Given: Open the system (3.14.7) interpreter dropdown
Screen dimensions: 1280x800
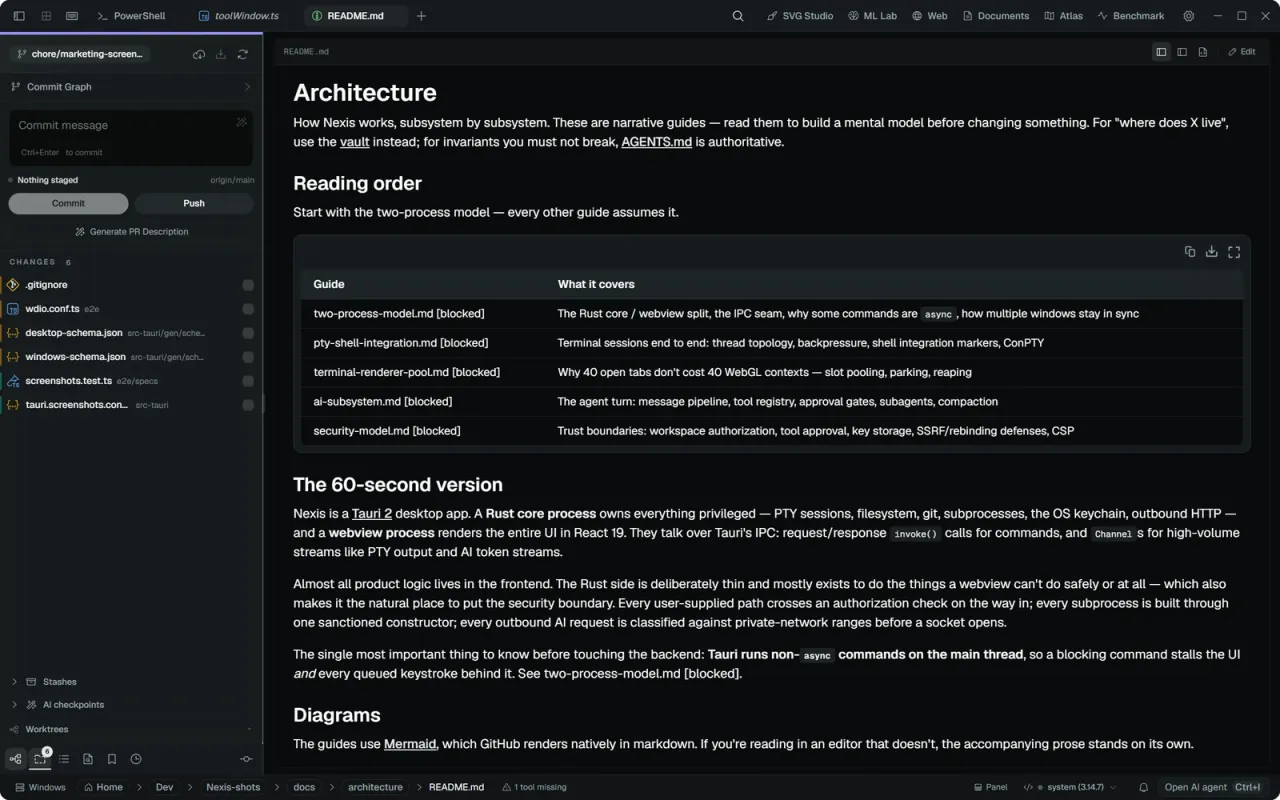Looking at the screenshot, I should point(1070,787).
